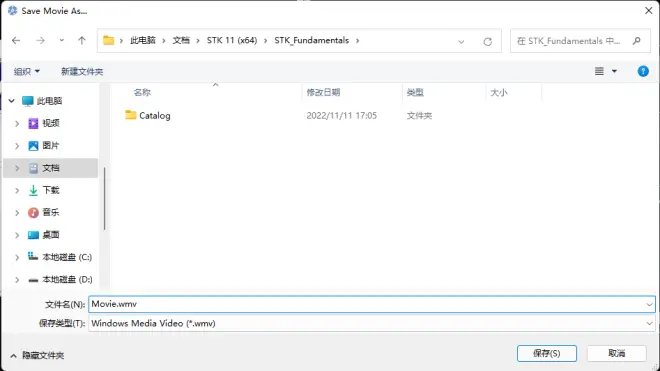Click the Catalog row's 文件夹 type cell
The height and width of the screenshot is (371, 660).
tap(419, 115)
